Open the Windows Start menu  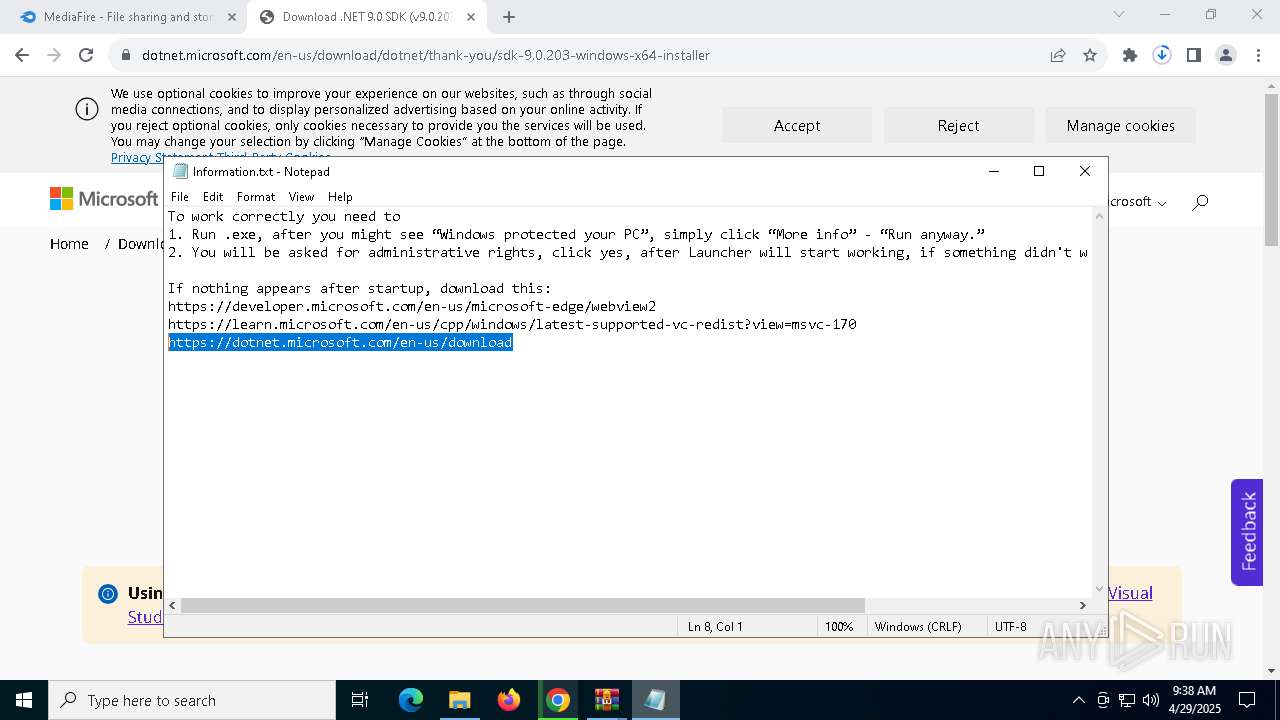[x=24, y=700]
